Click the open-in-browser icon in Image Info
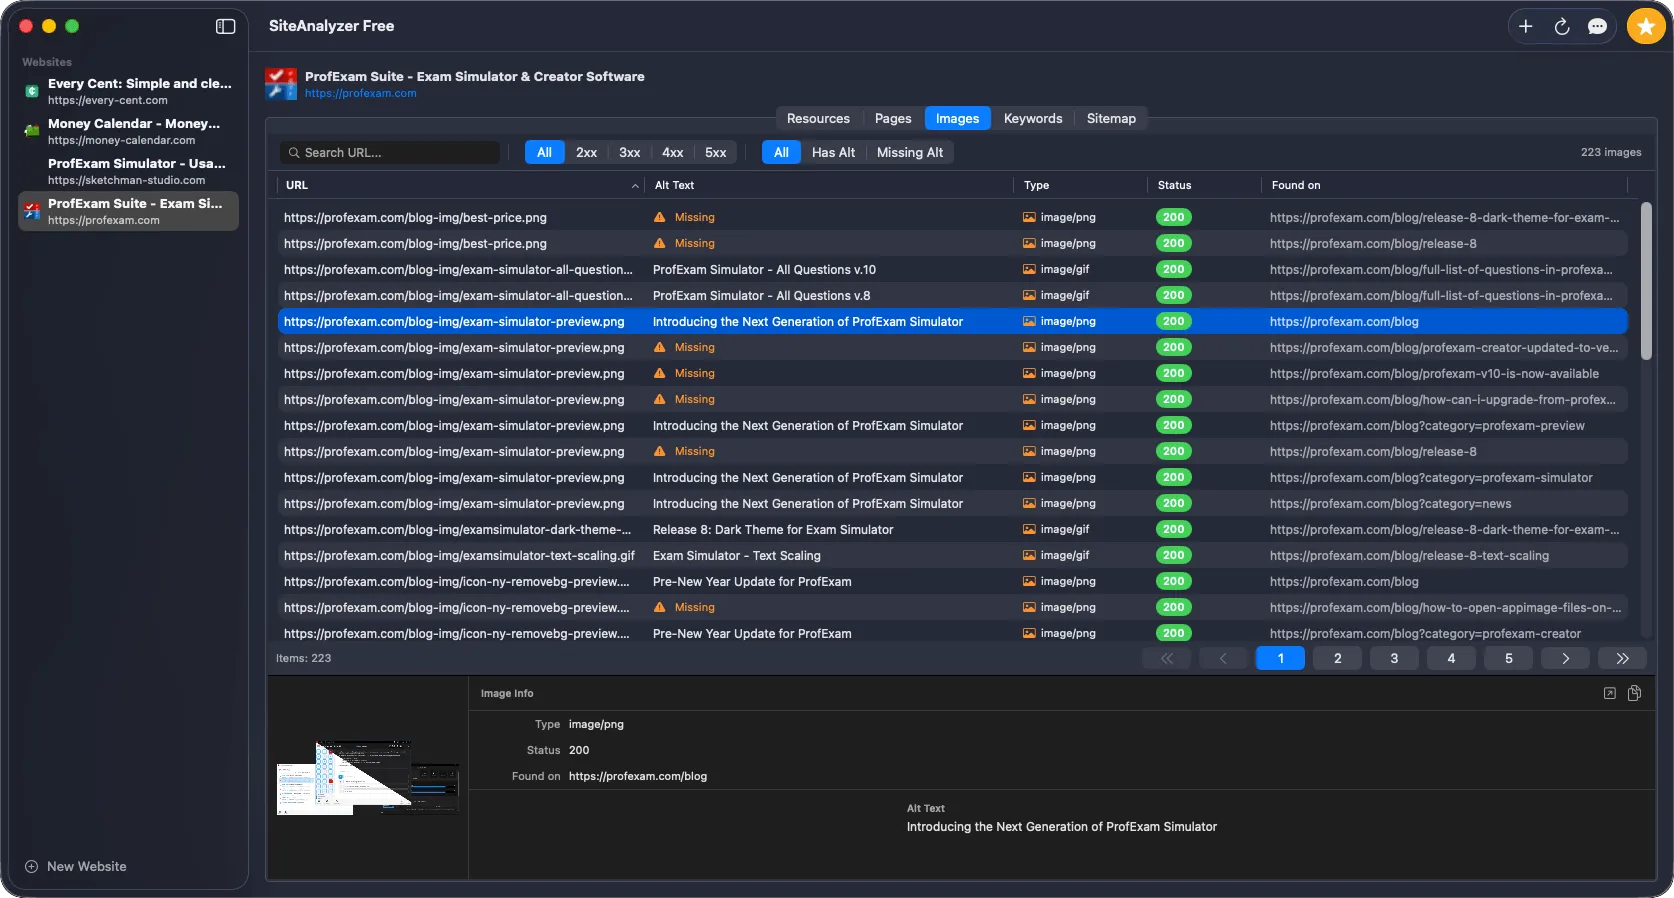 (x=1610, y=693)
